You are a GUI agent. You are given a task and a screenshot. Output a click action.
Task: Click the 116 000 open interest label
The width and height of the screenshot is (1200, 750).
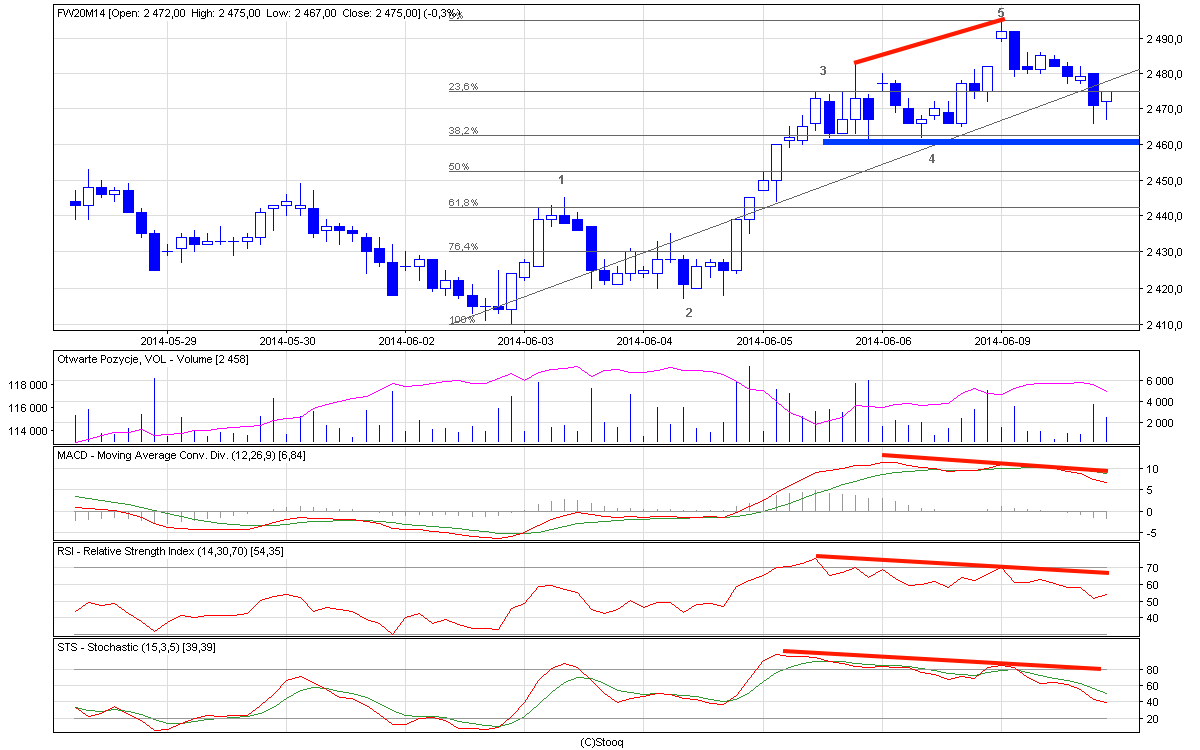tap(30, 408)
